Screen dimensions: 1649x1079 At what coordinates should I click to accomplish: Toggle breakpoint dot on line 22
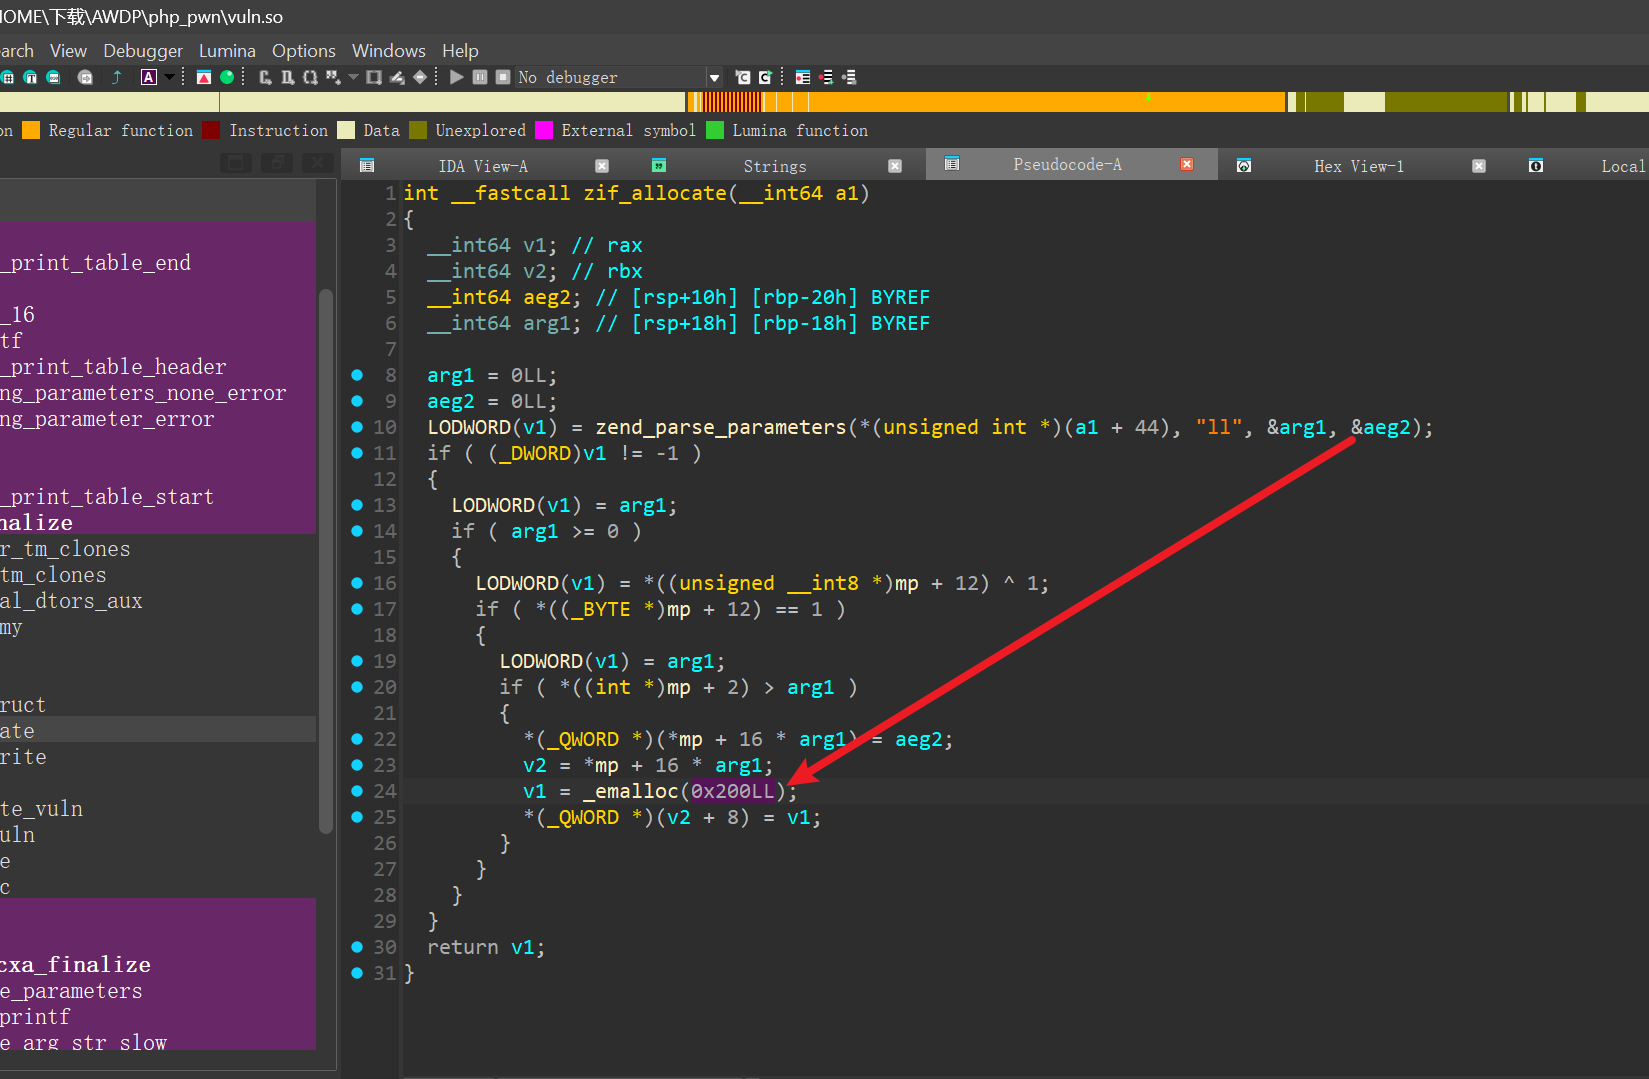coord(357,739)
